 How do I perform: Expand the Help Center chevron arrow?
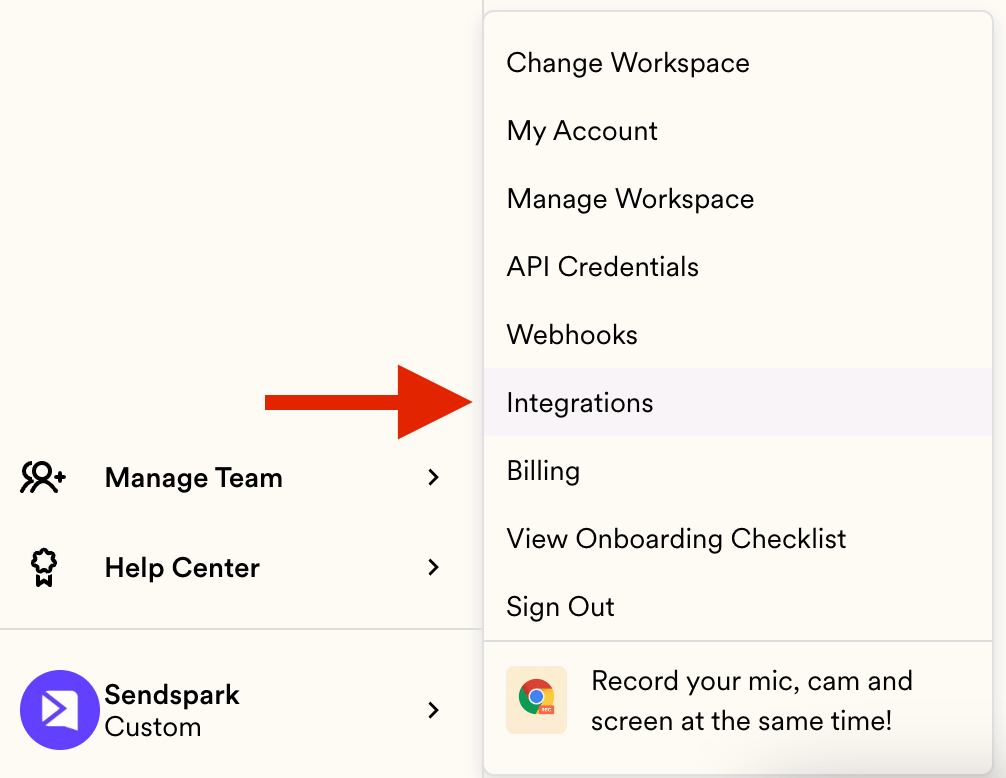(434, 567)
